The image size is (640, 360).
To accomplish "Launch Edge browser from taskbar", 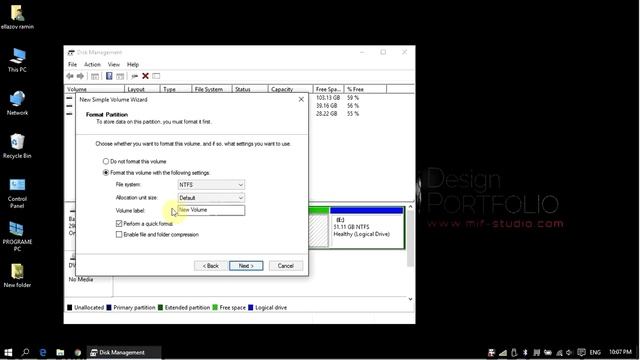I will (42, 352).
